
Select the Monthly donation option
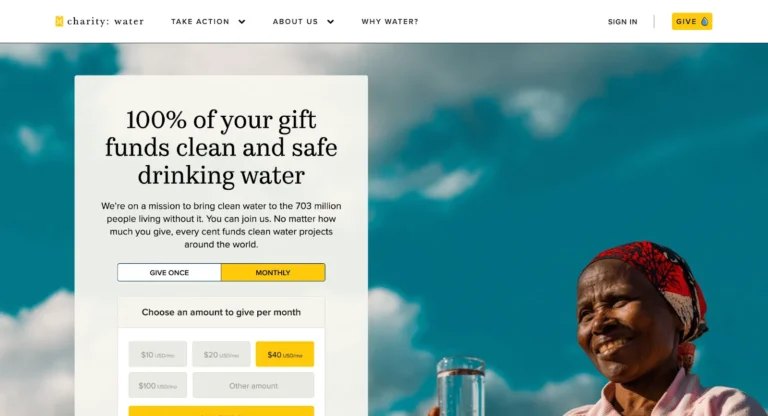point(273,272)
